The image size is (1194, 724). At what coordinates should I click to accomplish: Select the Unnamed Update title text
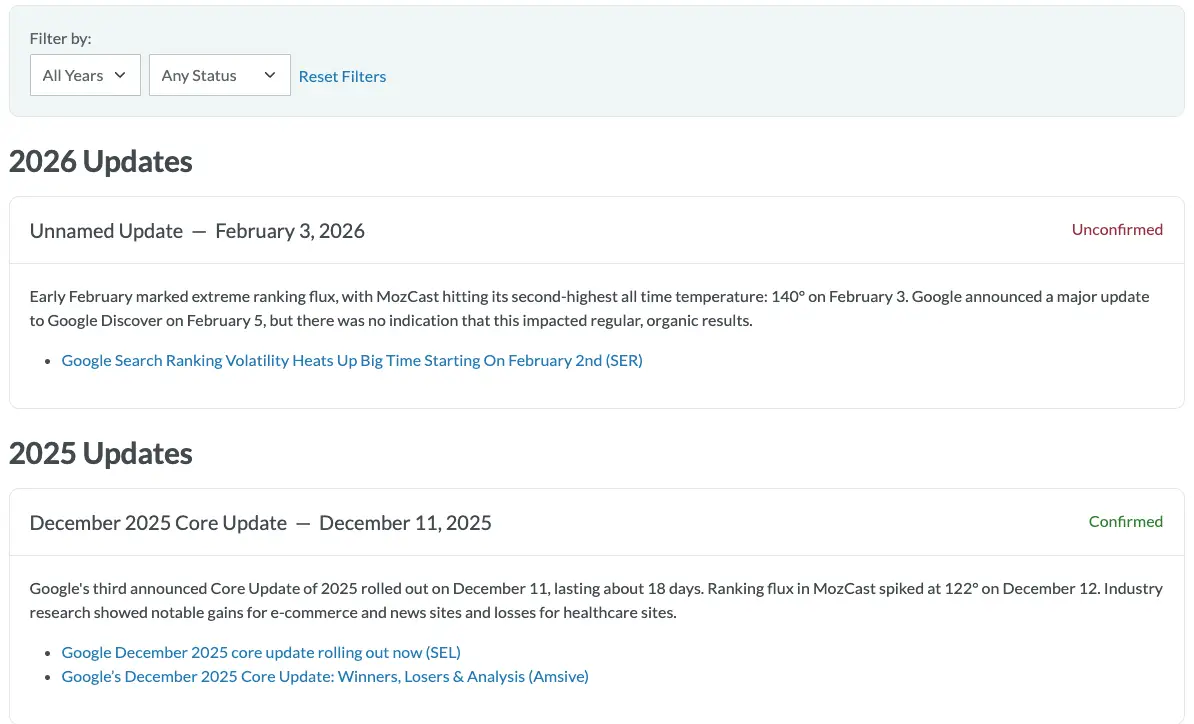coord(106,231)
